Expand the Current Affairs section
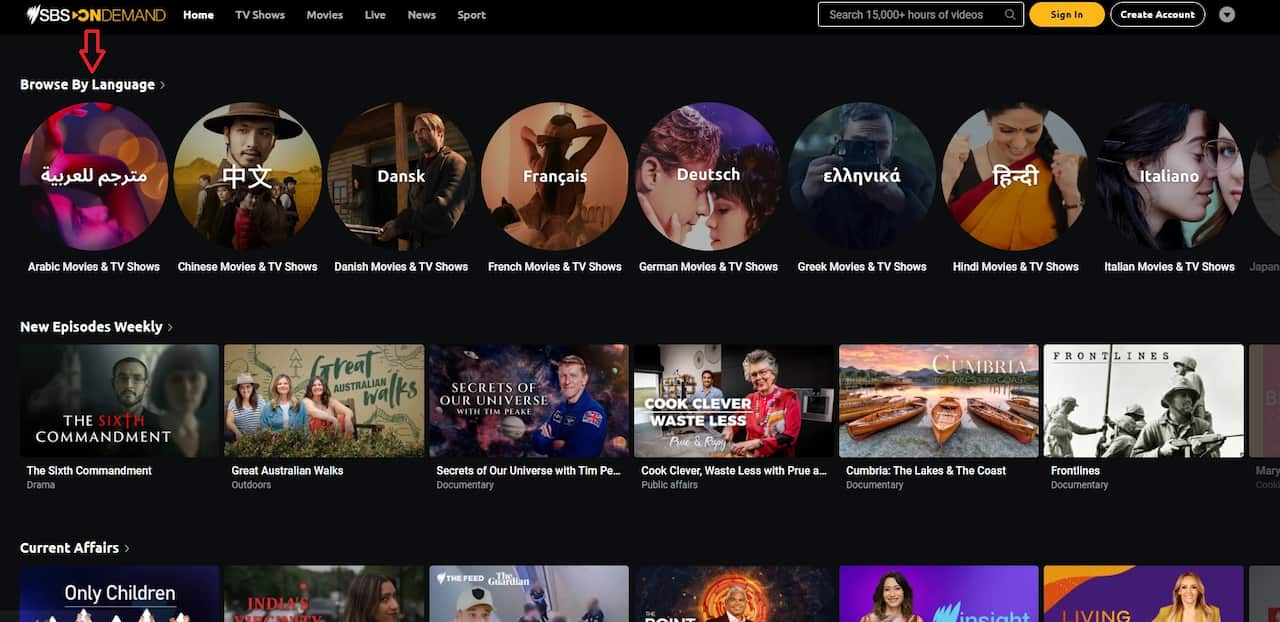Screen dimensions: 1280x622 point(70,548)
